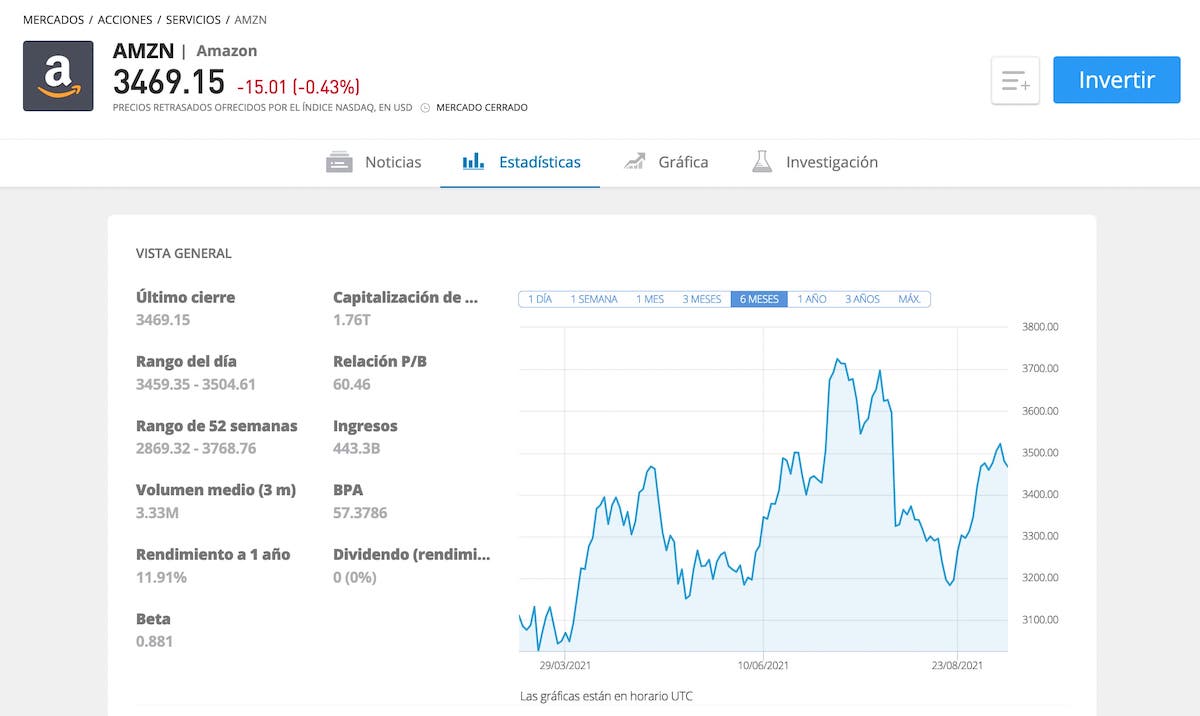Click the ACCIONES breadcrumb link
The image size is (1200, 716).
(124, 19)
